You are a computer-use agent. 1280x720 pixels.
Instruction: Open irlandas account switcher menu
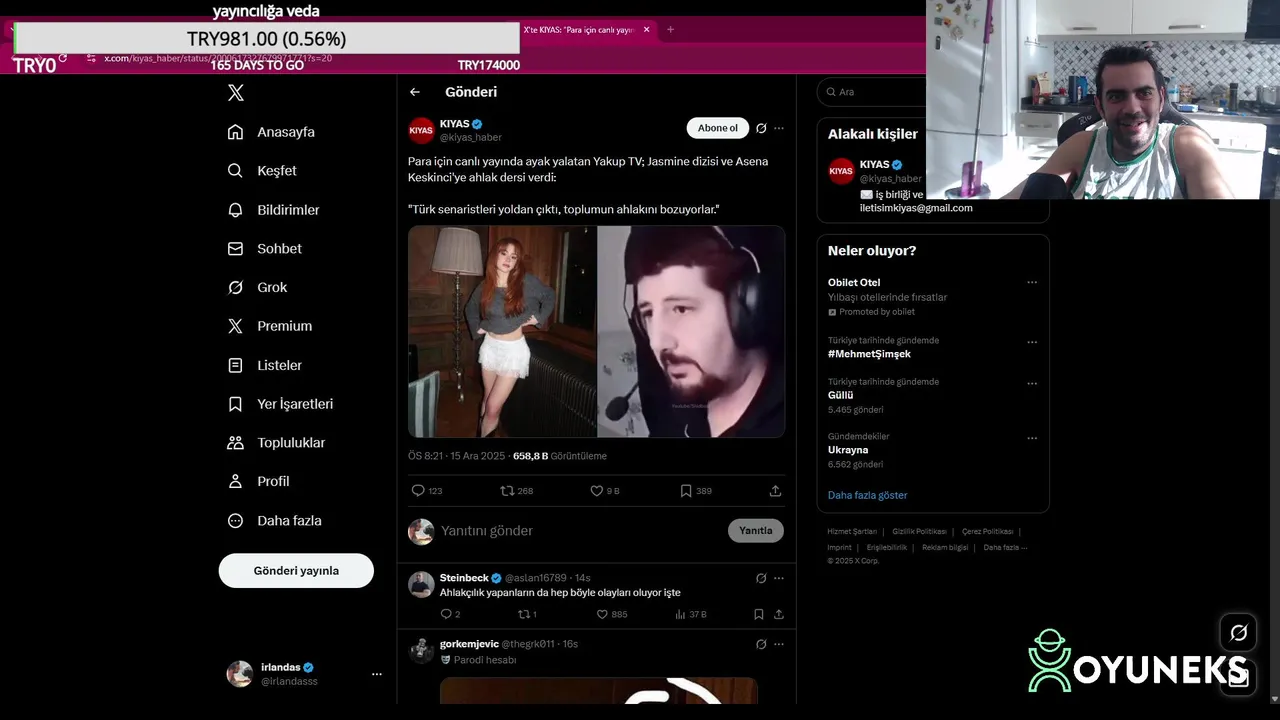coord(304,674)
